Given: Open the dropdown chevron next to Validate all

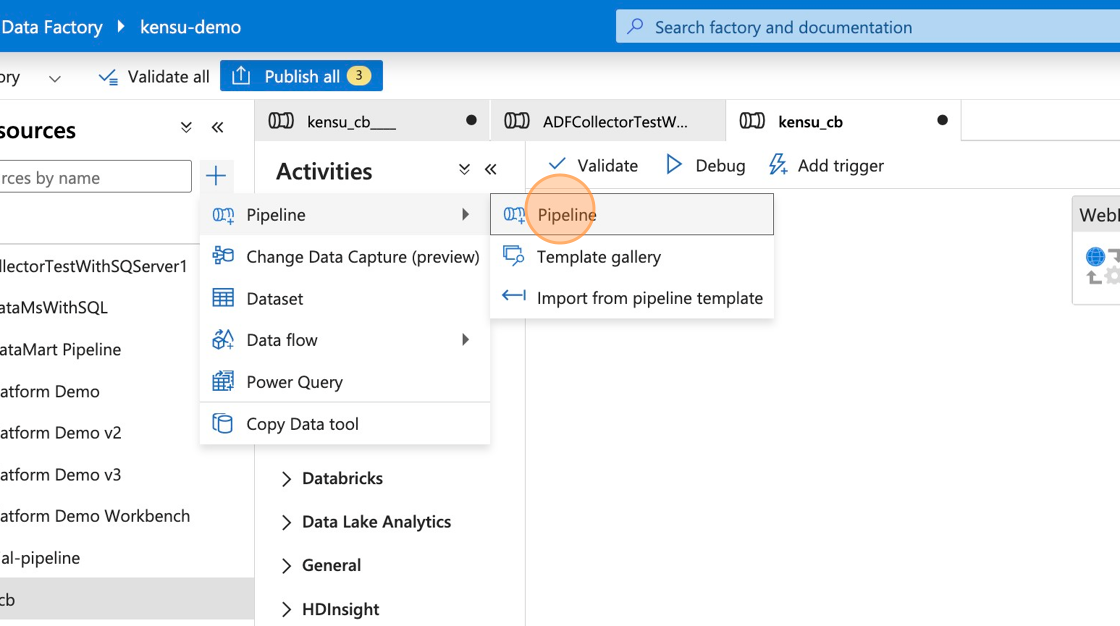Looking at the screenshot, I should click(x=54, y=79).
